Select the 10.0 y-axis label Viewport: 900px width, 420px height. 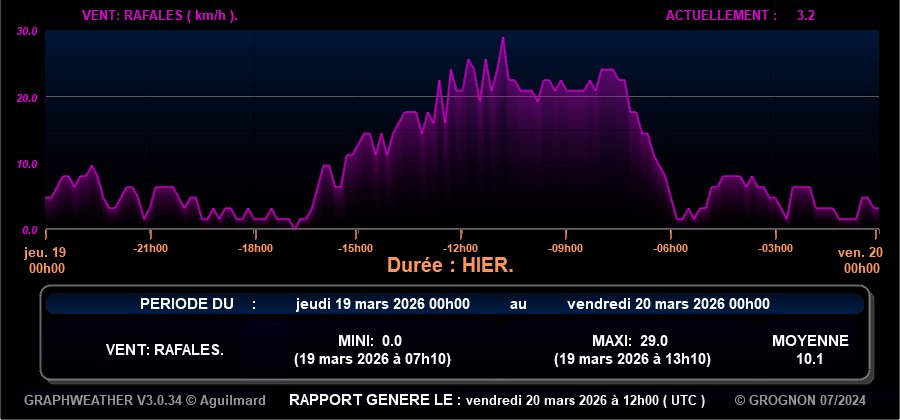[x=27, y=164]
